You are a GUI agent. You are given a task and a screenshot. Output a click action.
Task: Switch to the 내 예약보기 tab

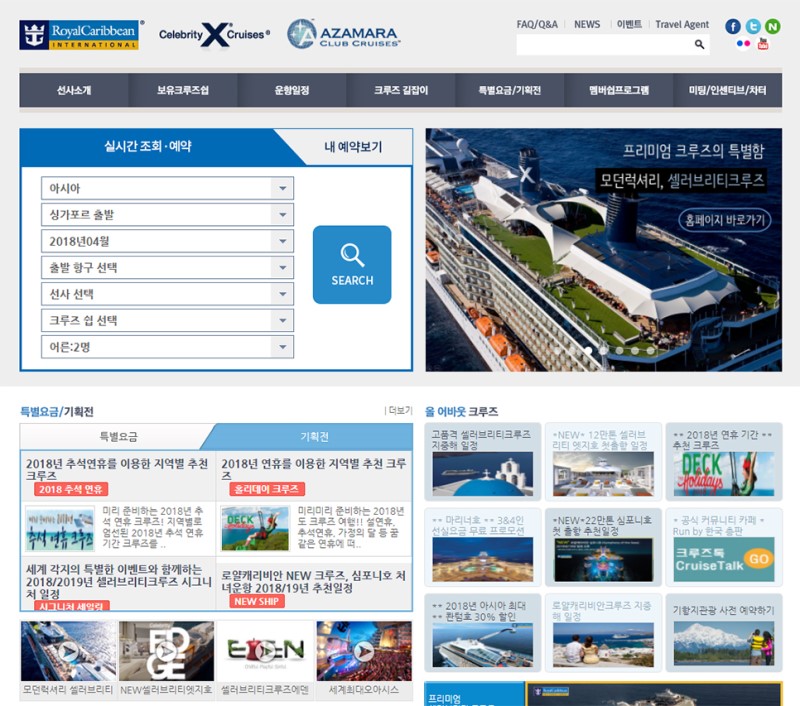click(x=353, y=147)
